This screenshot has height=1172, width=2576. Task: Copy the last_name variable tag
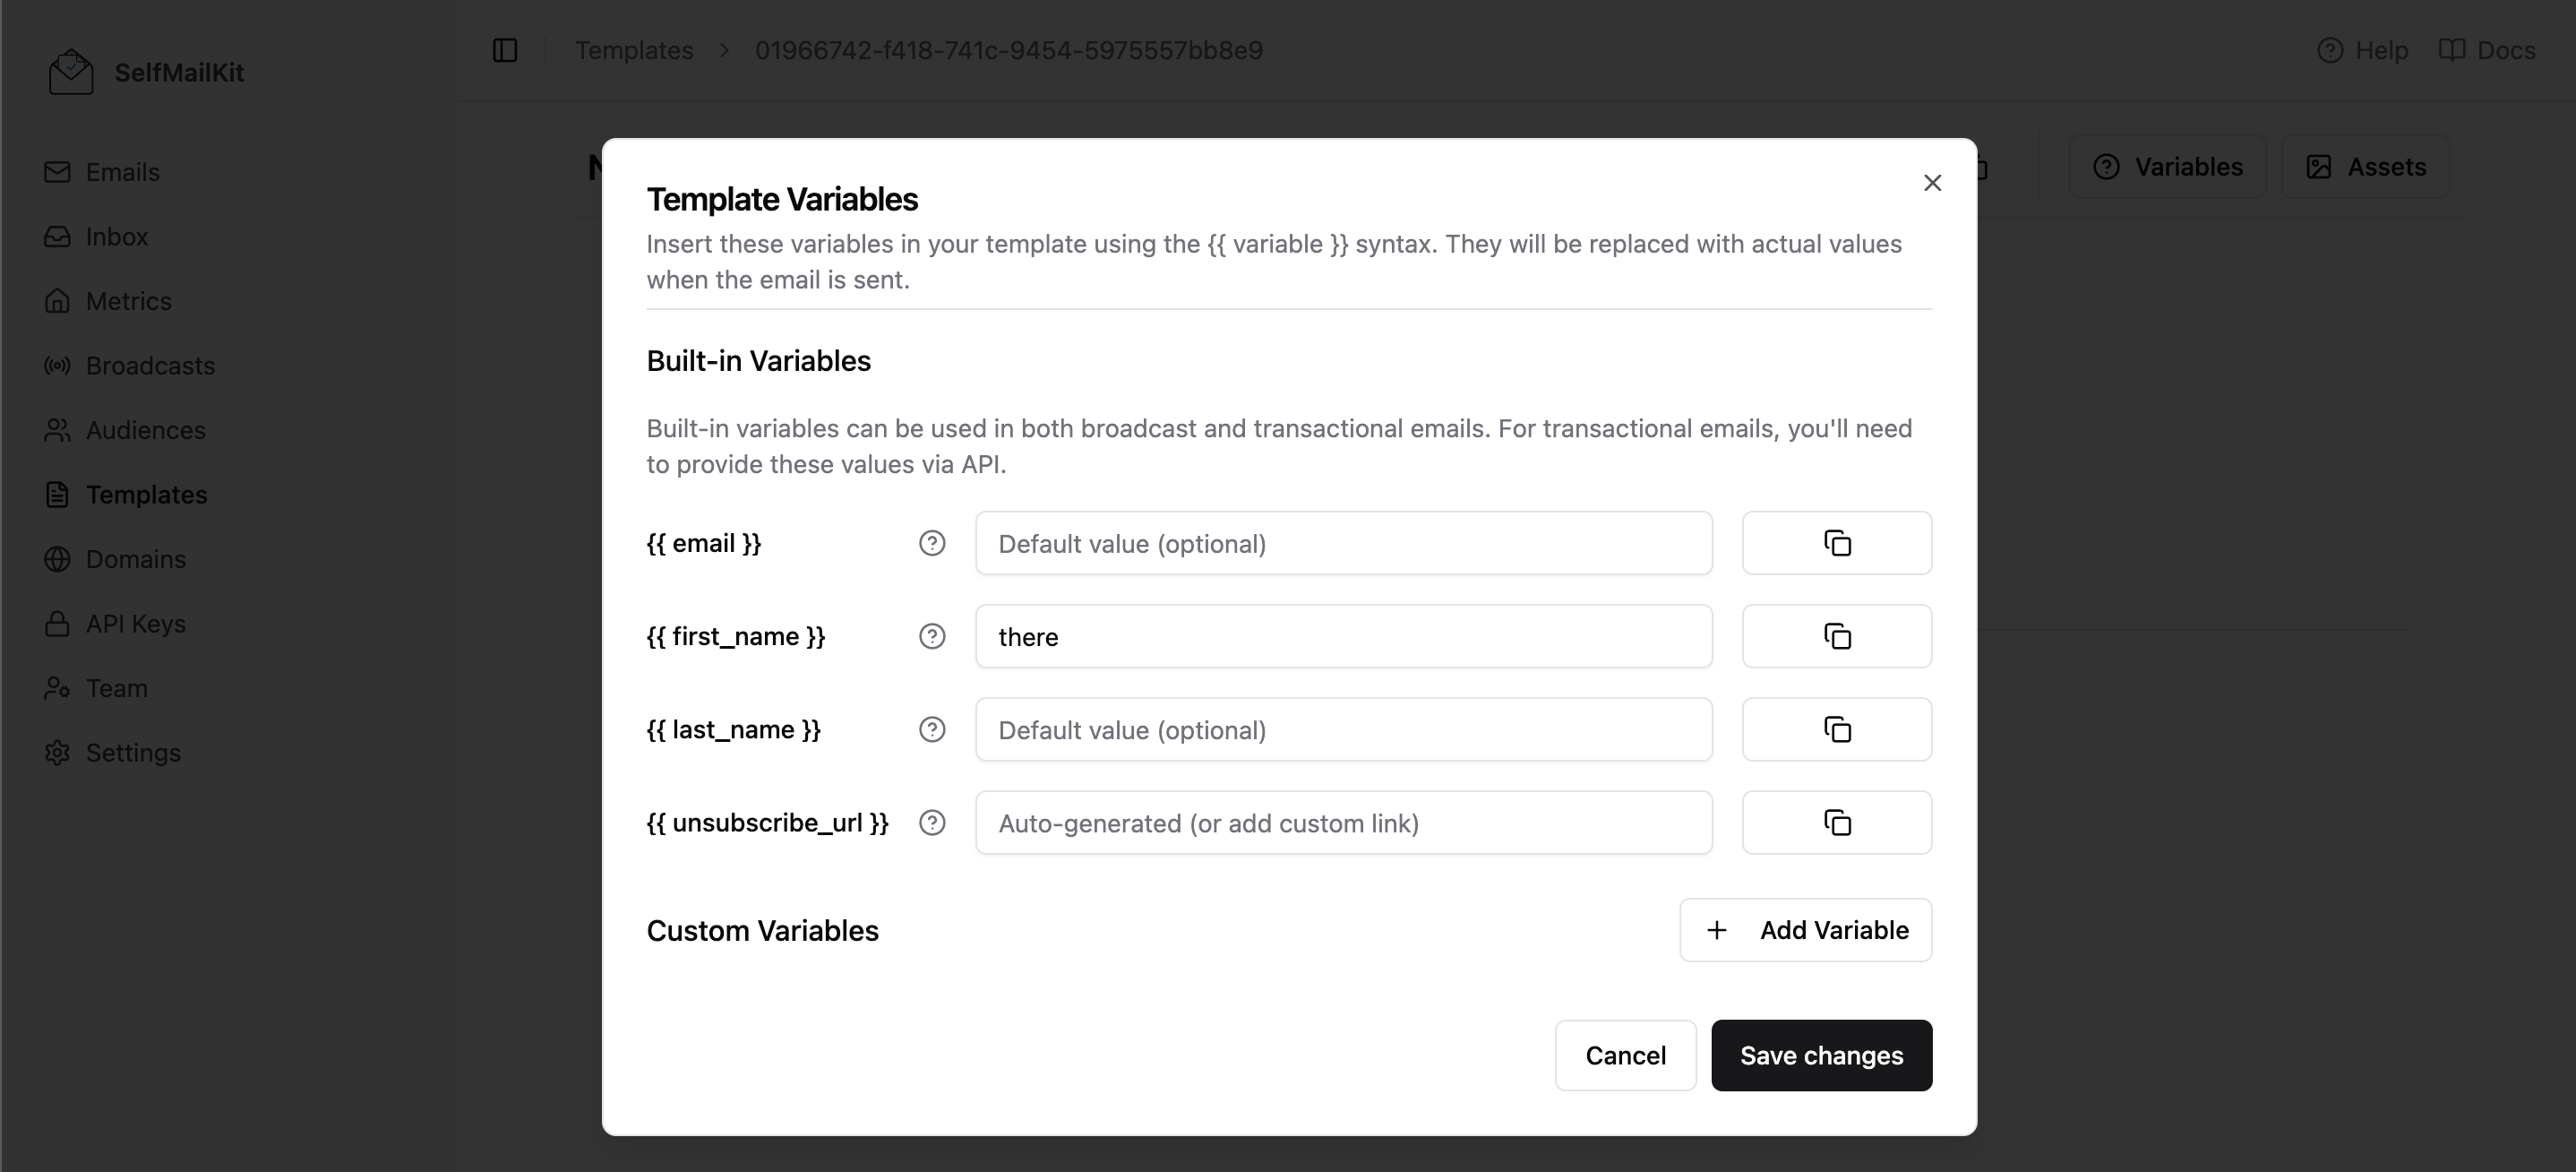coord(1837,729)
